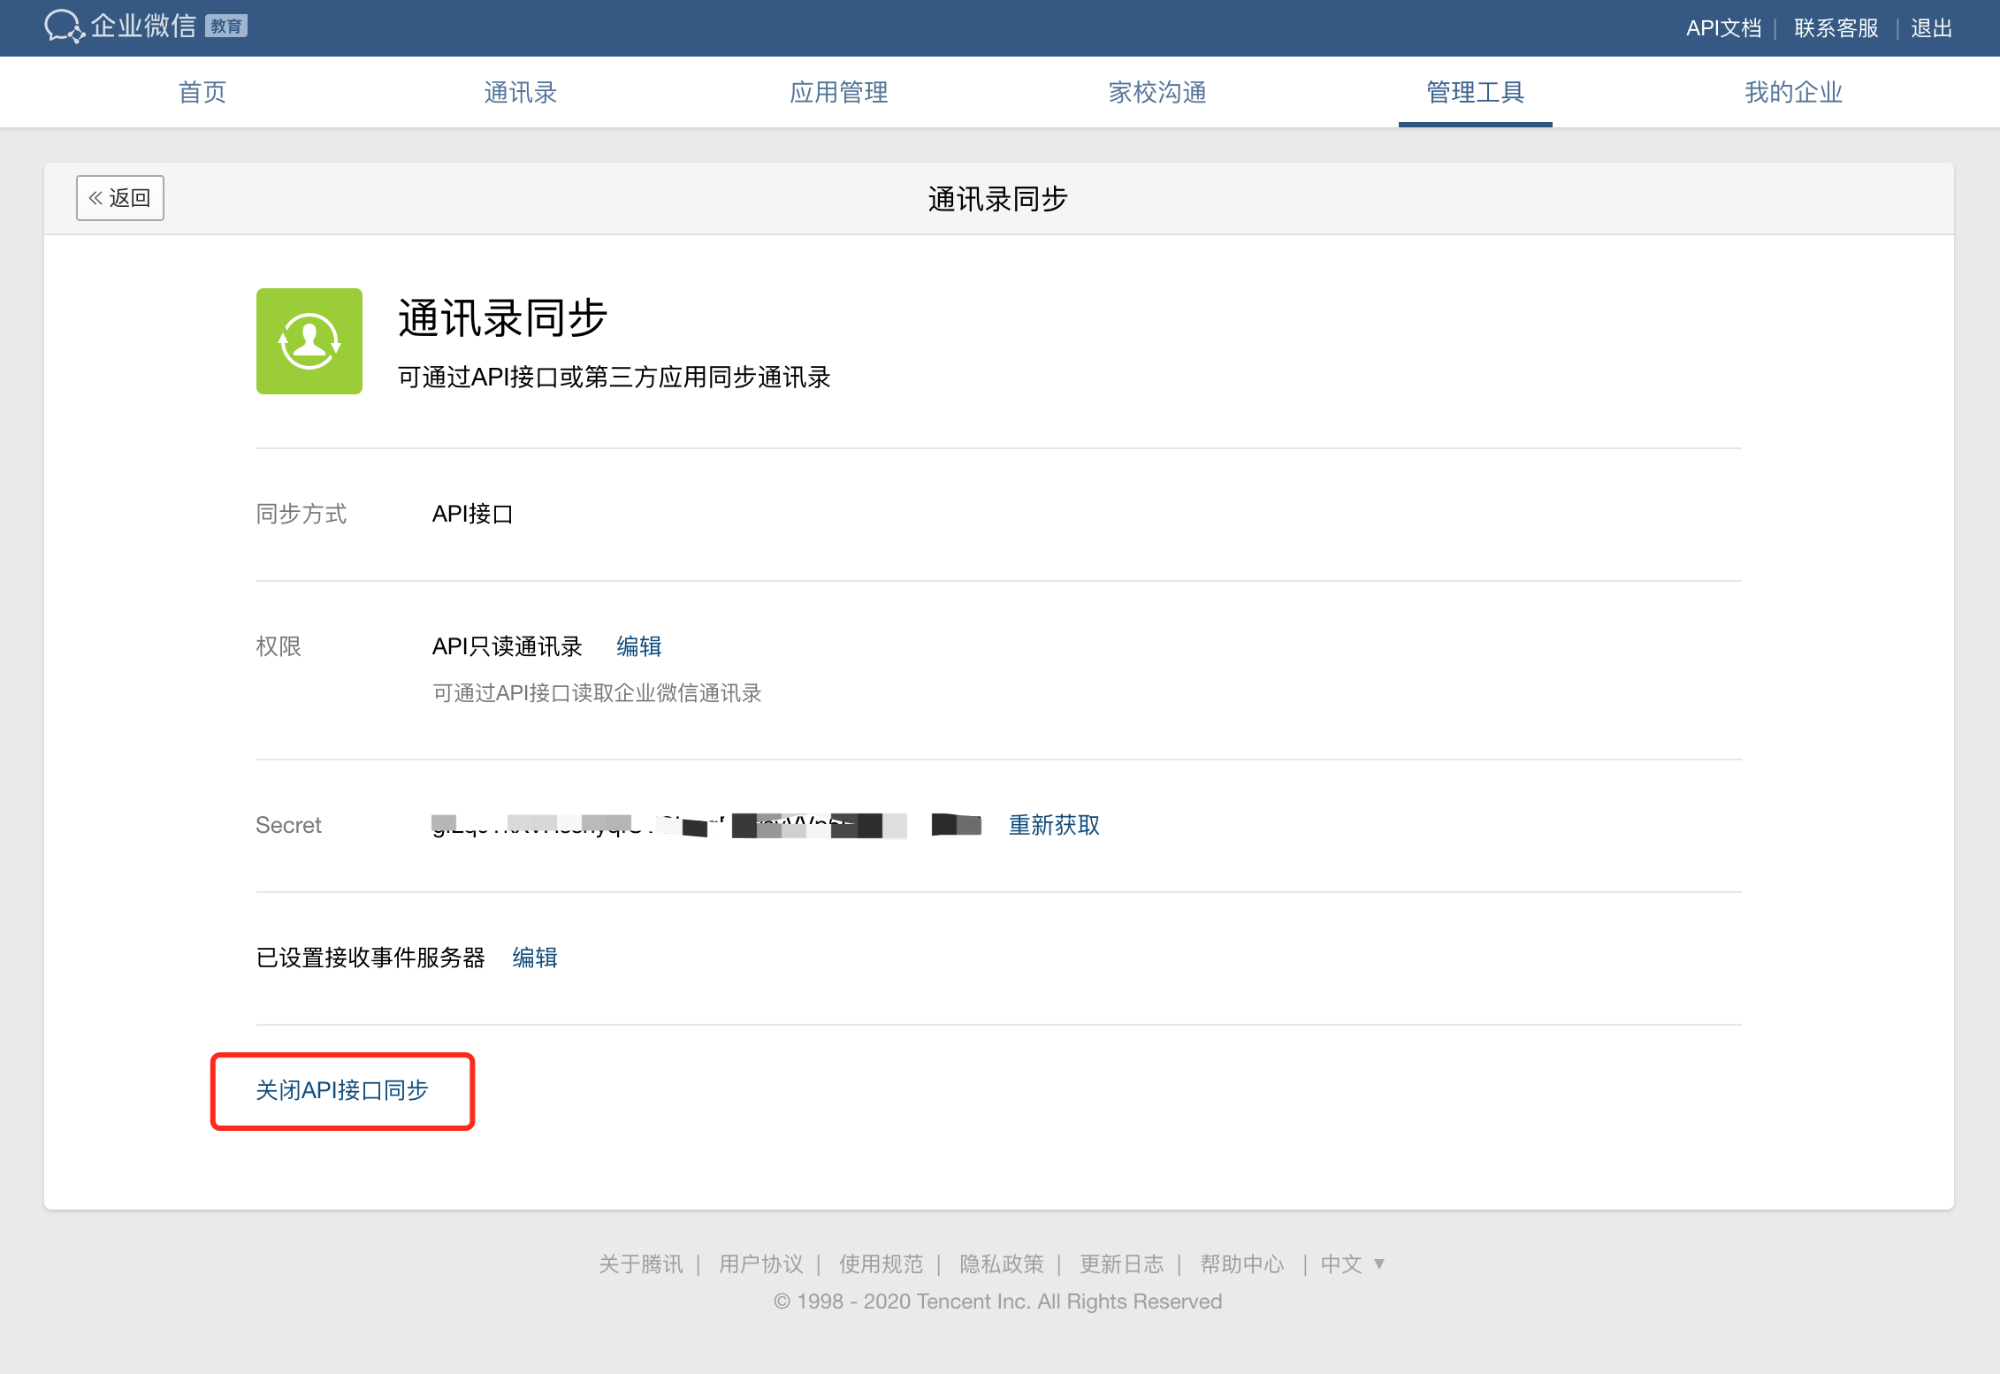
Task: Open the API文档 link
Action: pos(1723,28)
